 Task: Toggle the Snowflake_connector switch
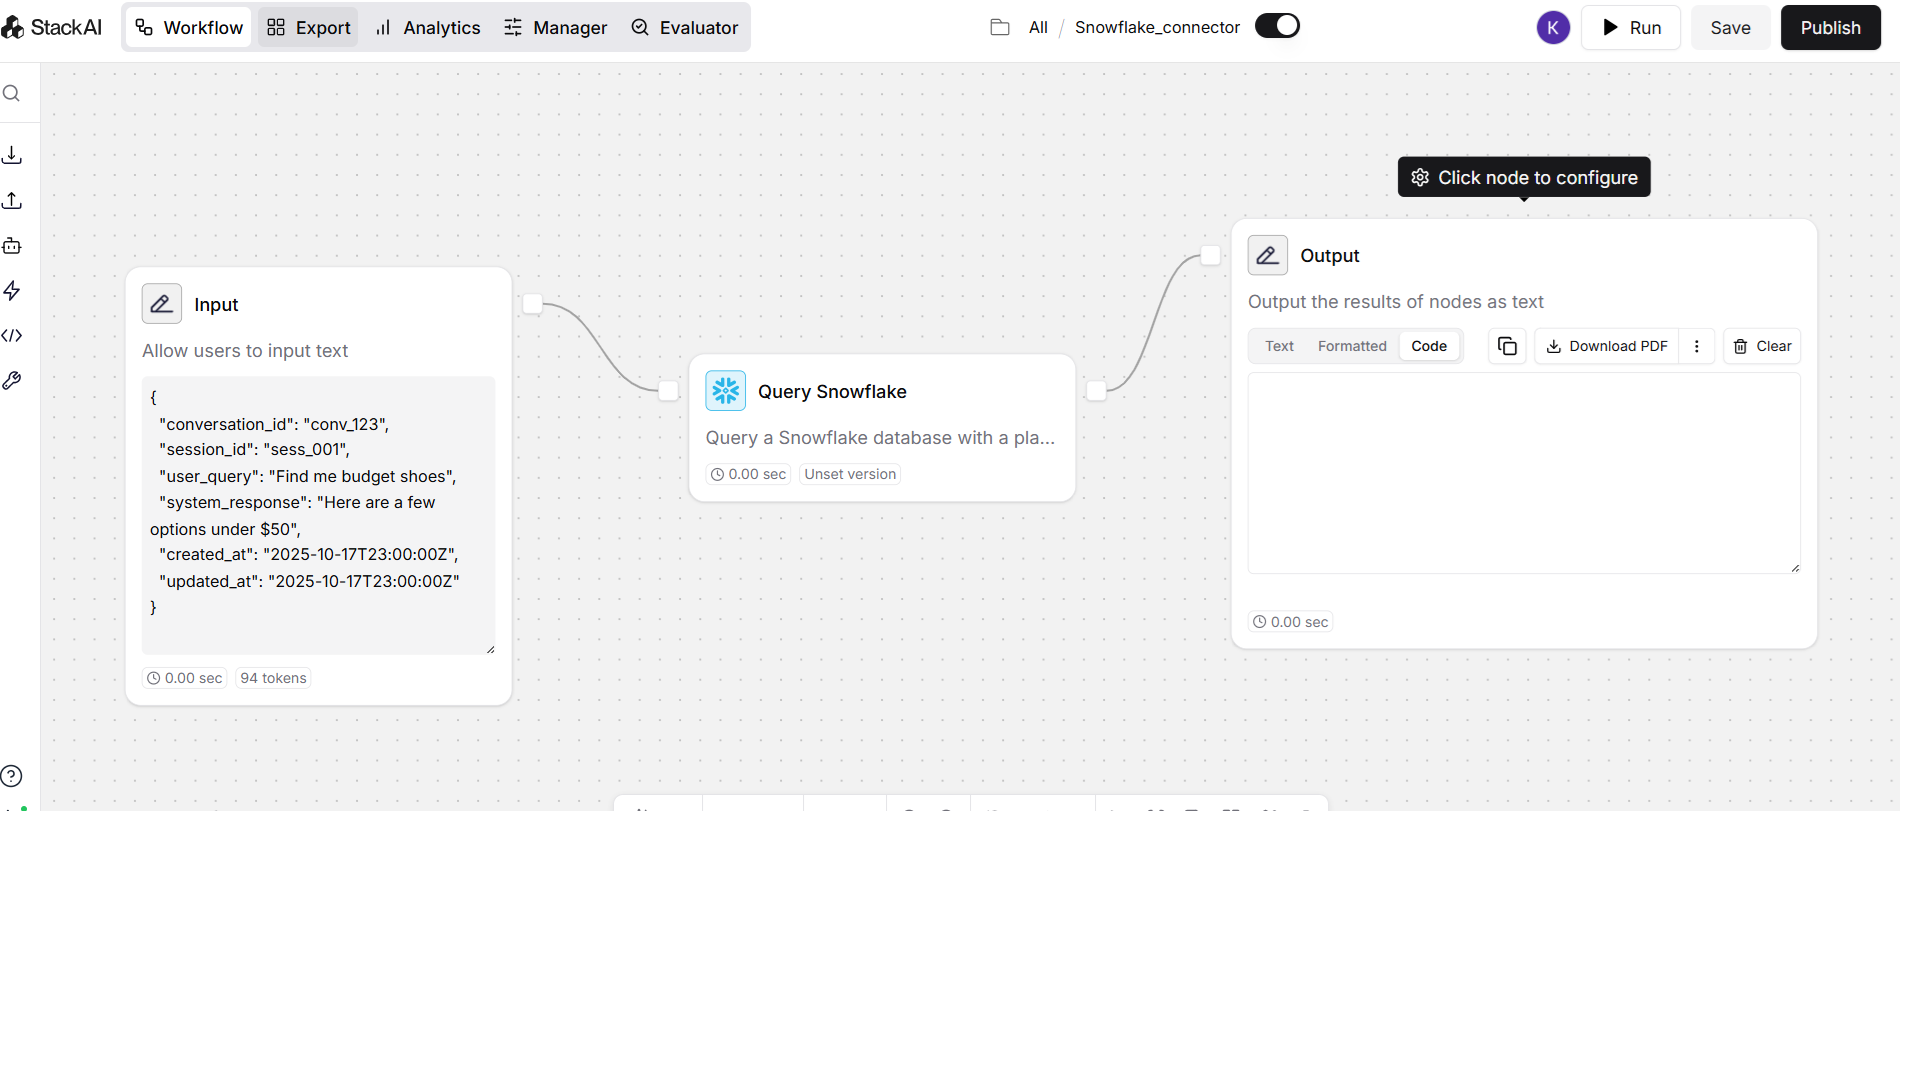point(1277,26)
